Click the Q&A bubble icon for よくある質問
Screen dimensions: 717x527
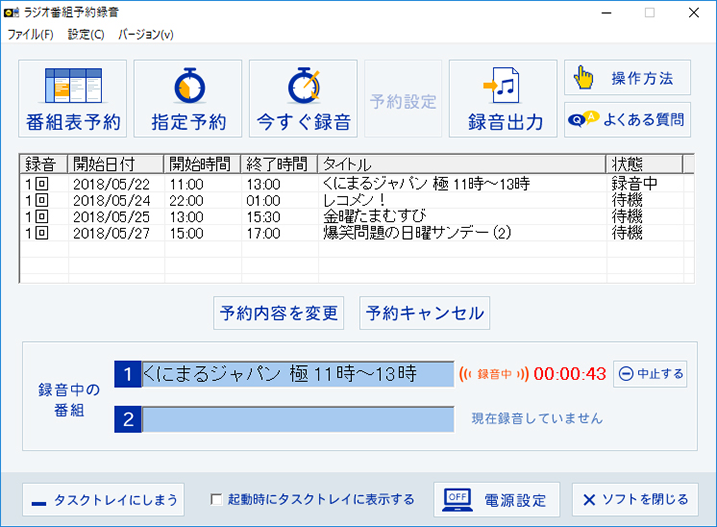coord(583,119)
